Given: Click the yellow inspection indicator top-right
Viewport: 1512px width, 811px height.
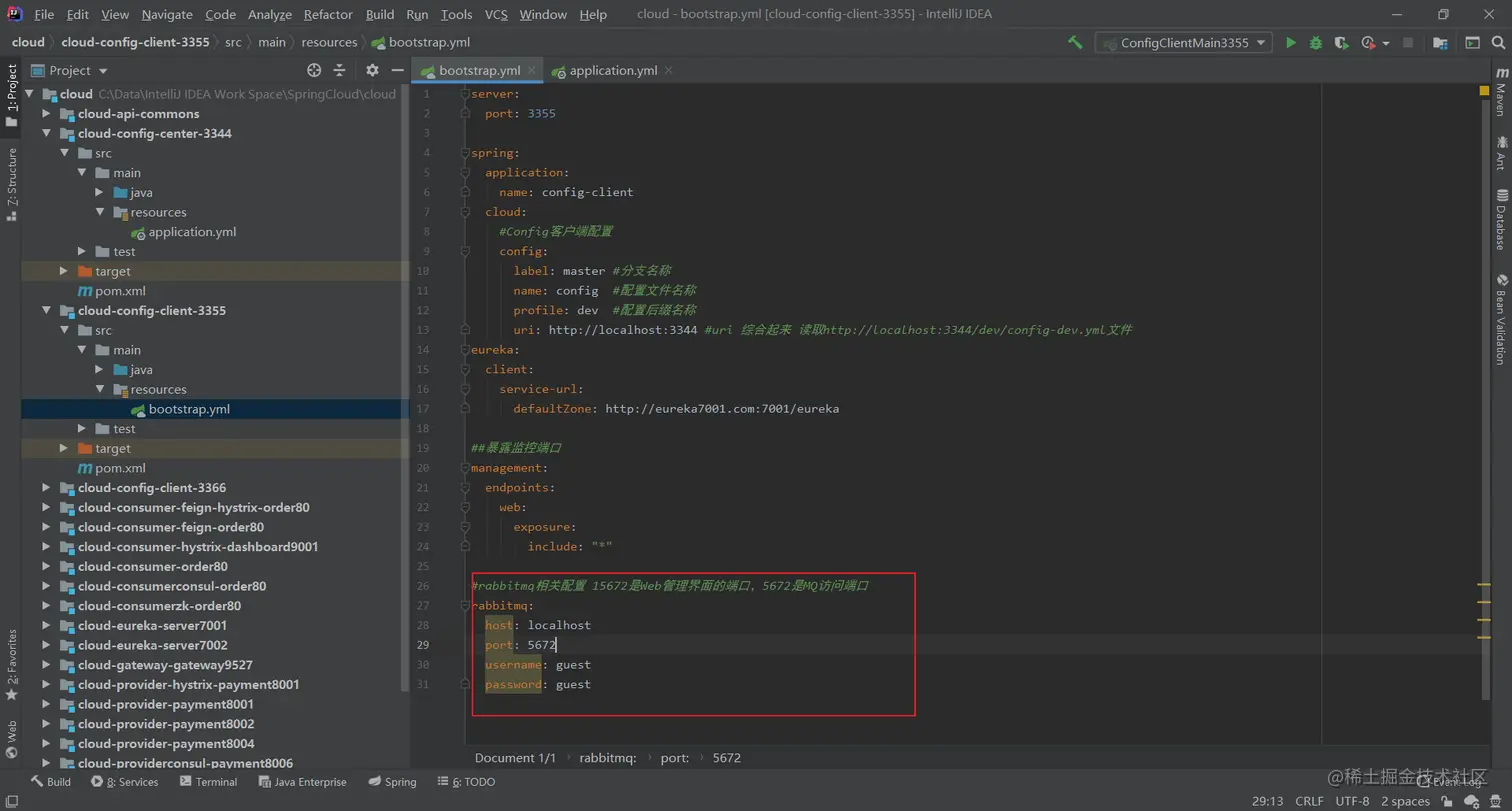Looking at the screenshot, I should (1484, 91).
